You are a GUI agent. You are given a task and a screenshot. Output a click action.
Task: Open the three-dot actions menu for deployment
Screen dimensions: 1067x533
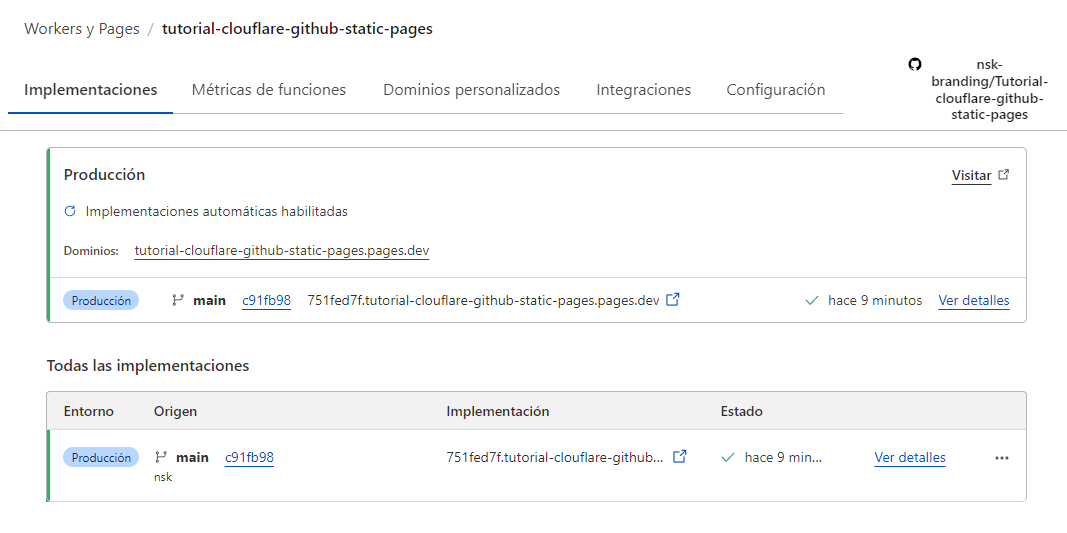(1002, 458)
